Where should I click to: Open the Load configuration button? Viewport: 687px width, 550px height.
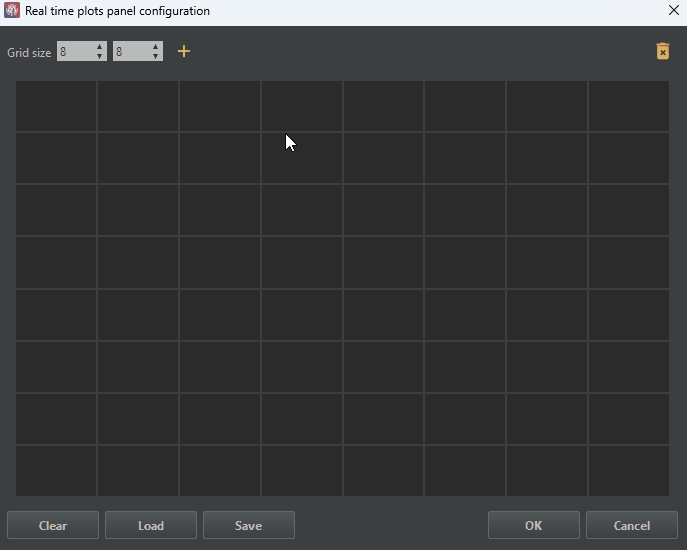click(x=151, y=525)
